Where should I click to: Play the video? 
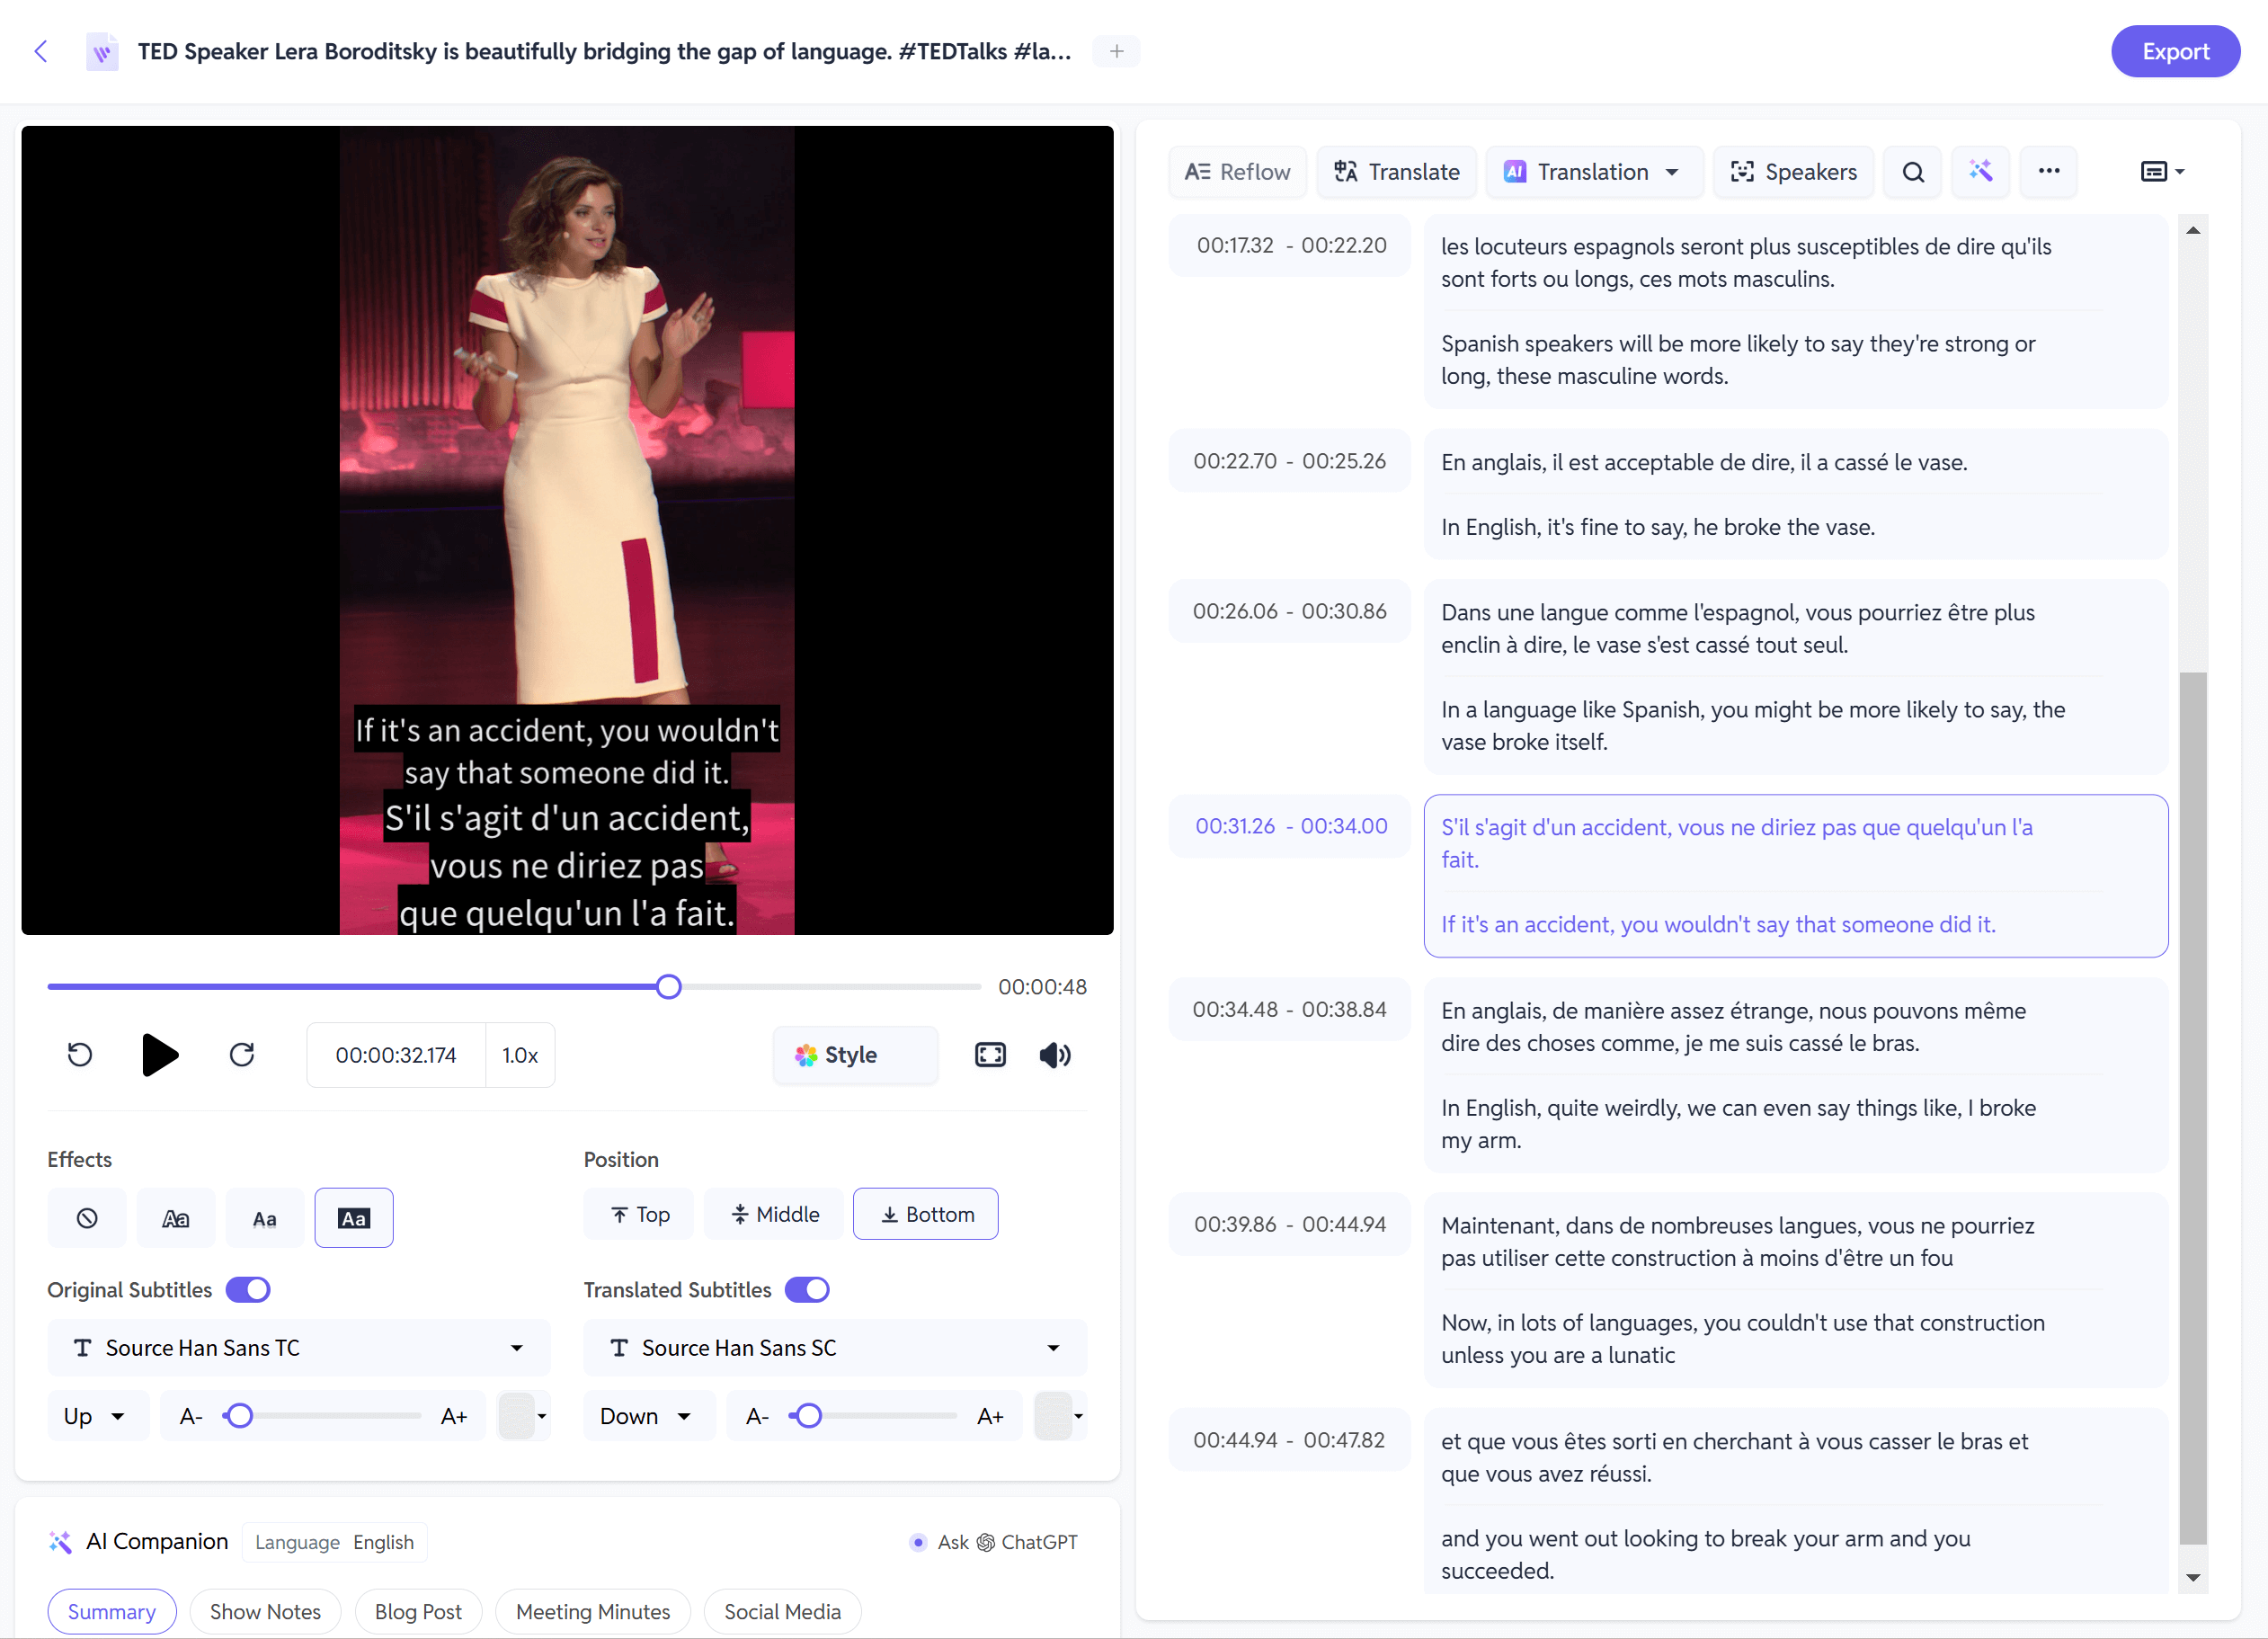coord(160,1055)
